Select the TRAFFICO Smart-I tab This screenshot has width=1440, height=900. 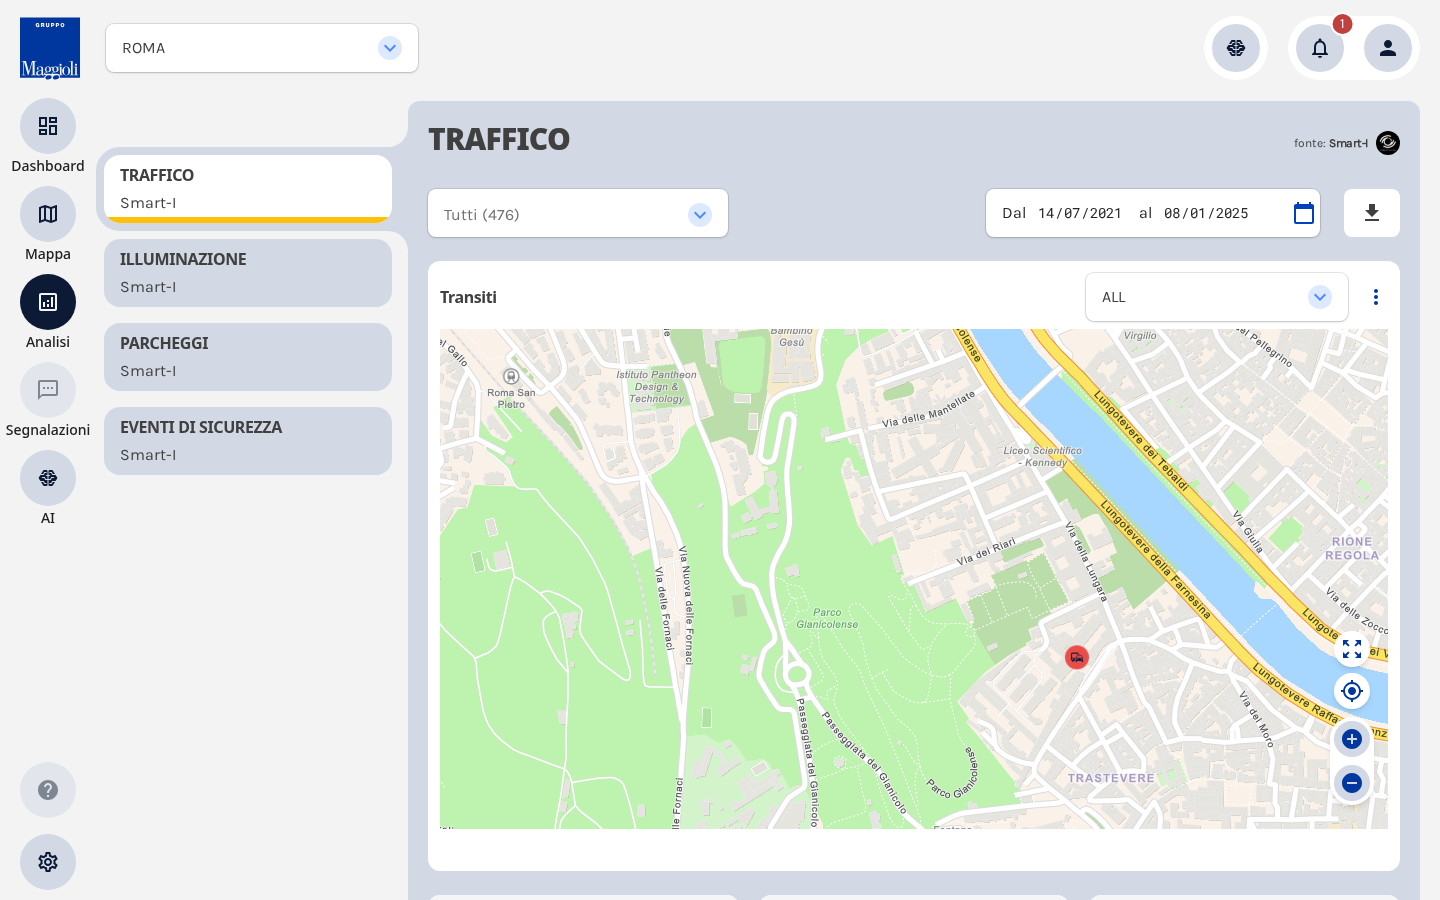pos(248,189)
